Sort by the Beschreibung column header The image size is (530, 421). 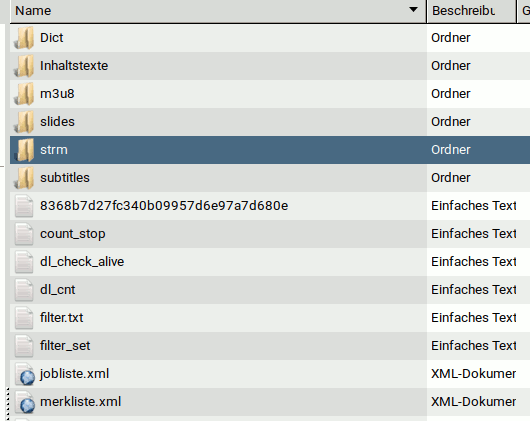click(x=472, y=11)
